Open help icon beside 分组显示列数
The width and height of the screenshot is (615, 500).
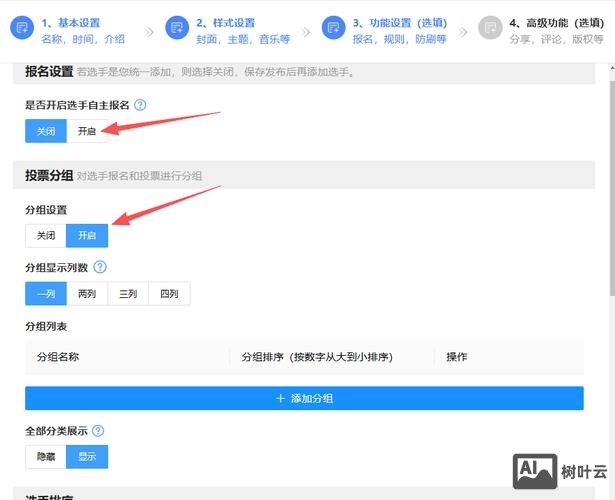pyautogui.click(x=100, y=267)
